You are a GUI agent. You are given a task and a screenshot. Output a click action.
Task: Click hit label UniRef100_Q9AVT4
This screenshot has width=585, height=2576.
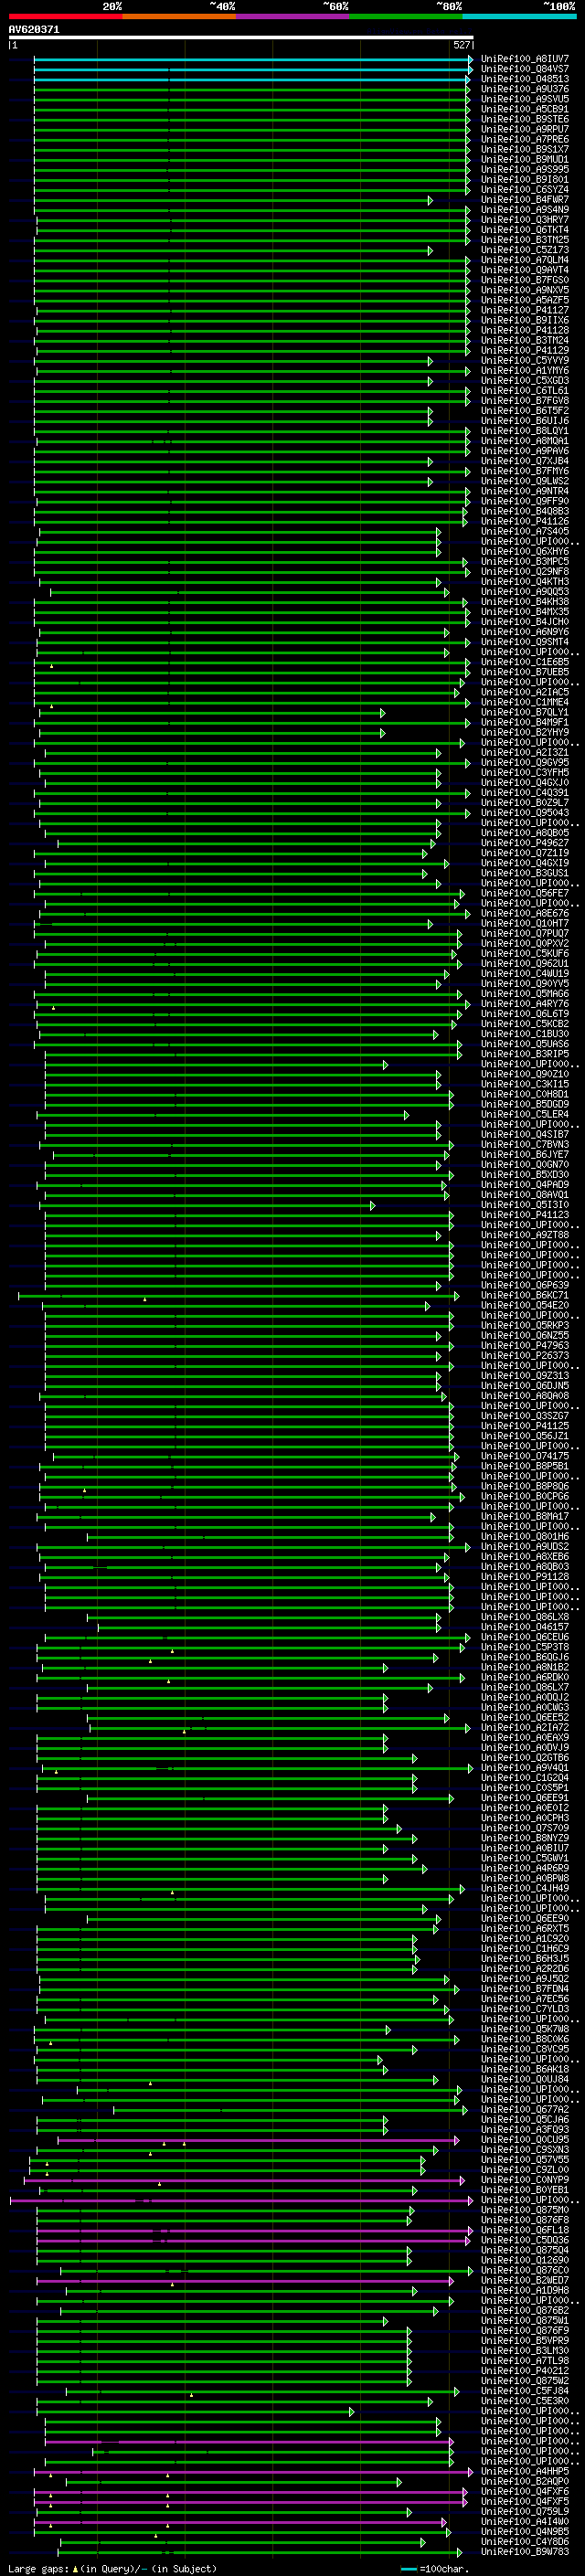(525, 270)
